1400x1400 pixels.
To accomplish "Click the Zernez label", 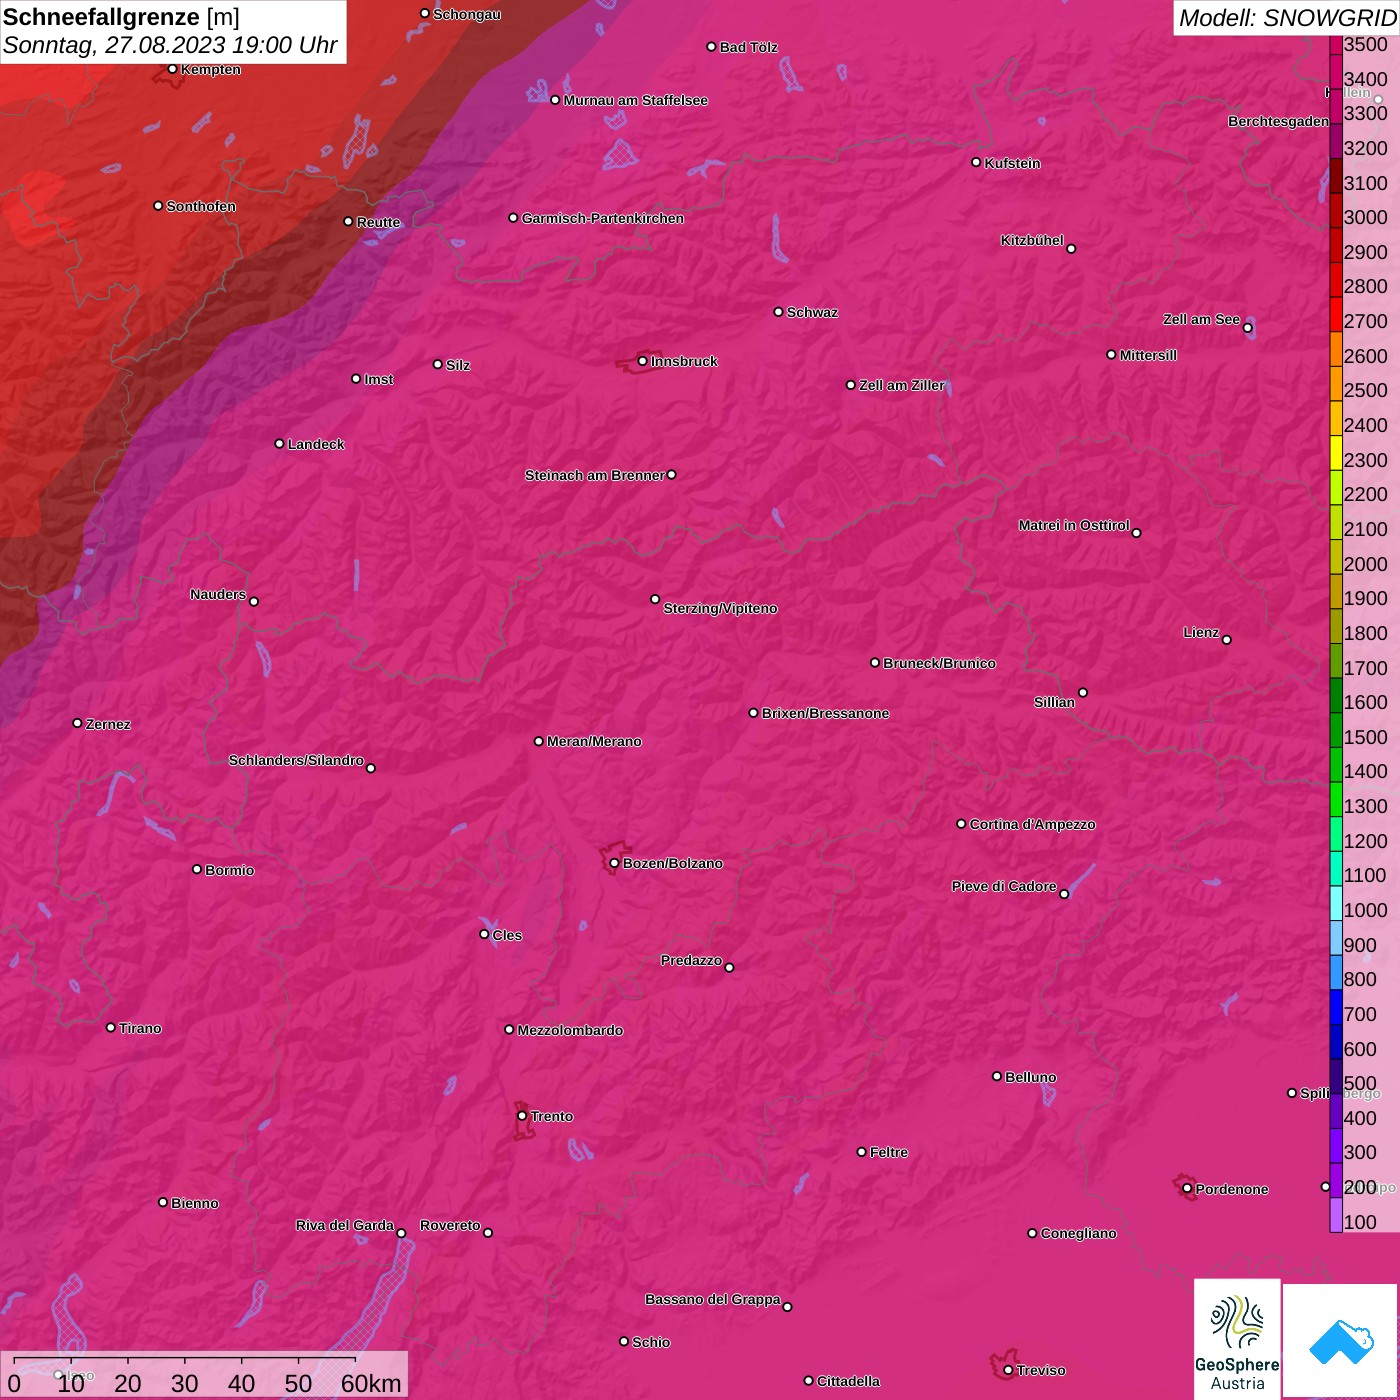I will (x=108, y=724).
